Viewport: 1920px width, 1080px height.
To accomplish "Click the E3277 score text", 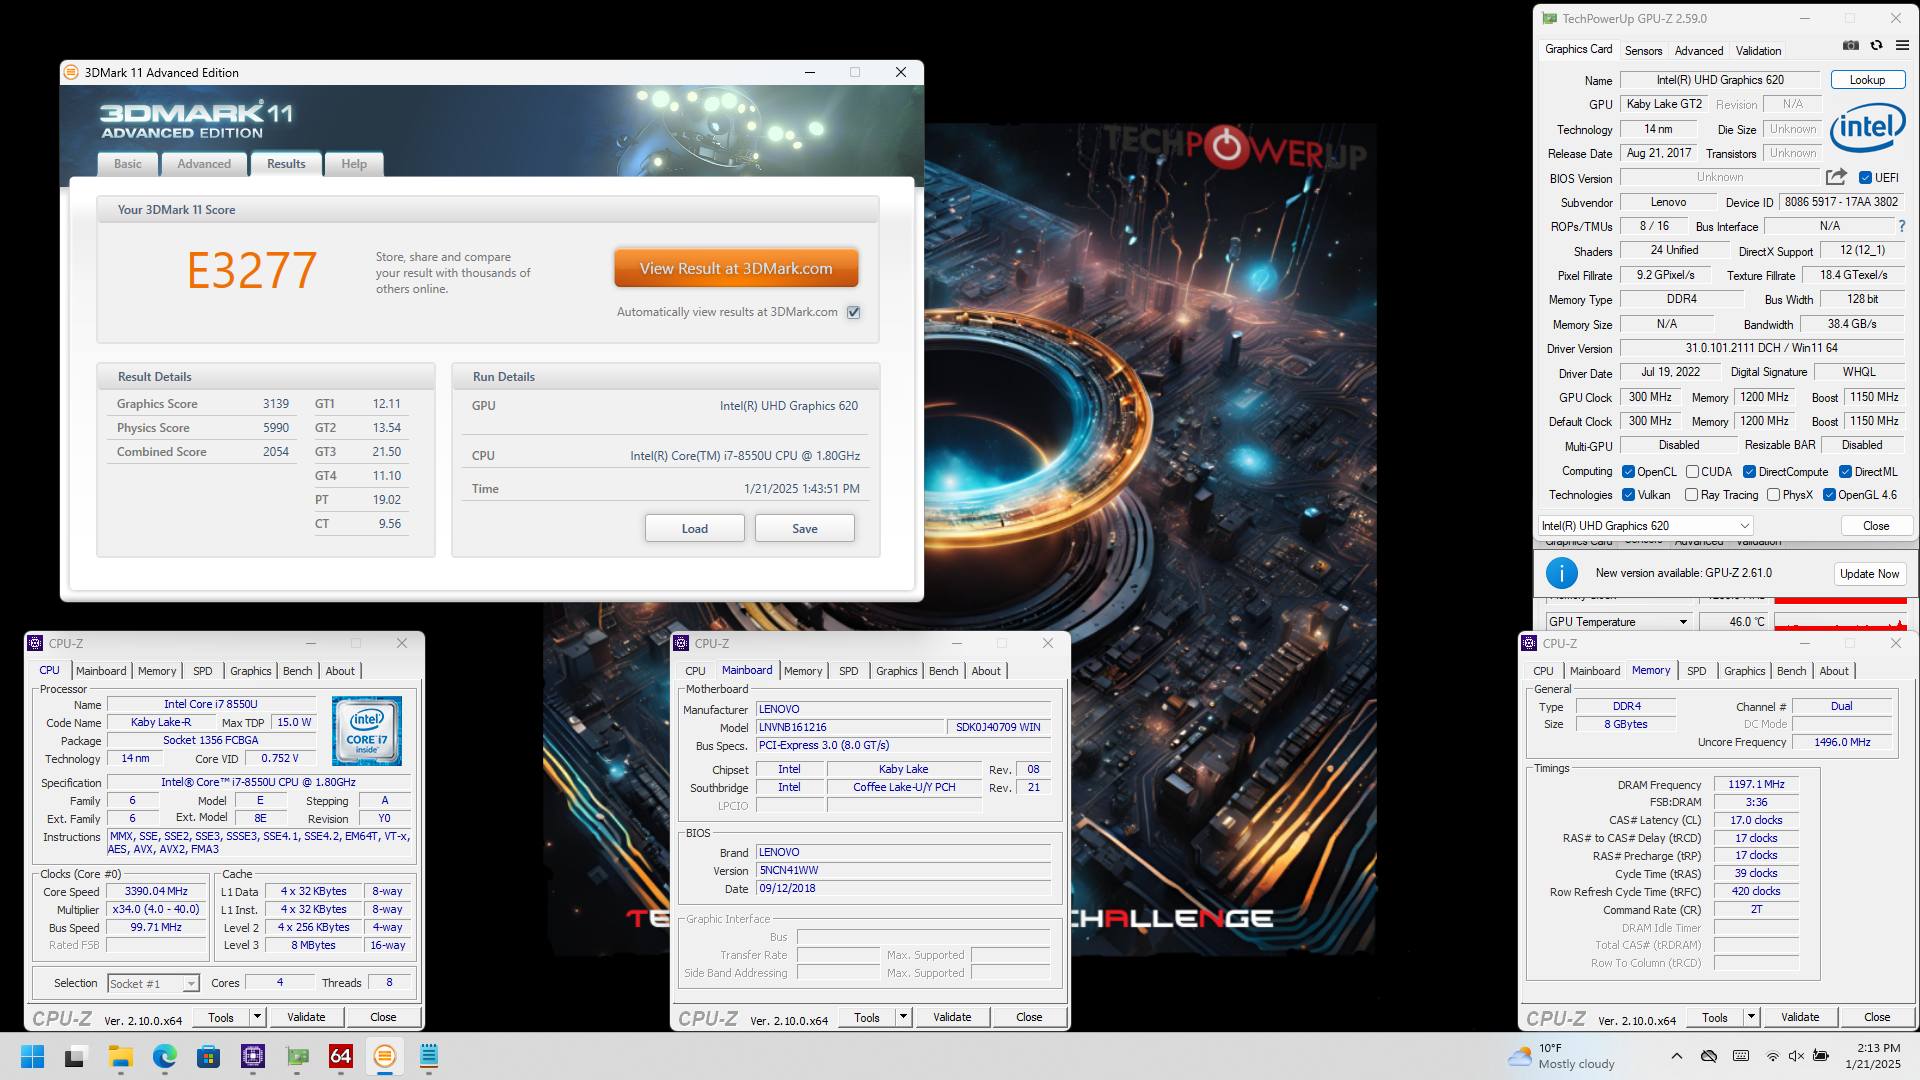I will click(x=252, y=270).
